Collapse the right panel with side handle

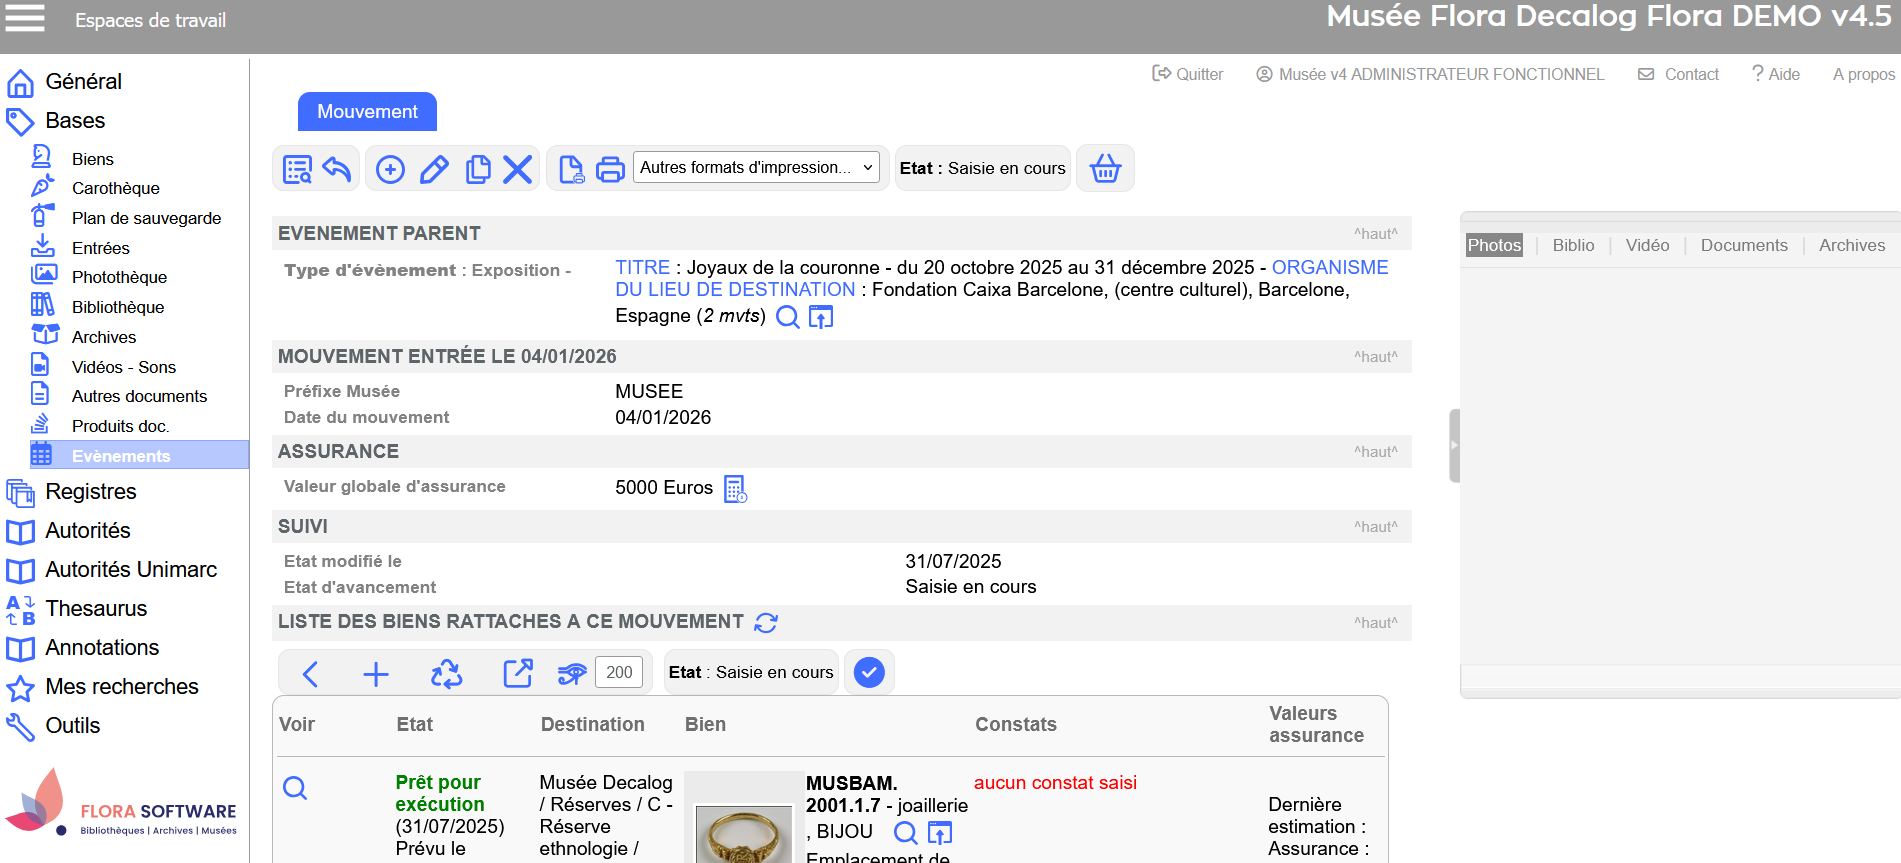[x=1454, y=446]
